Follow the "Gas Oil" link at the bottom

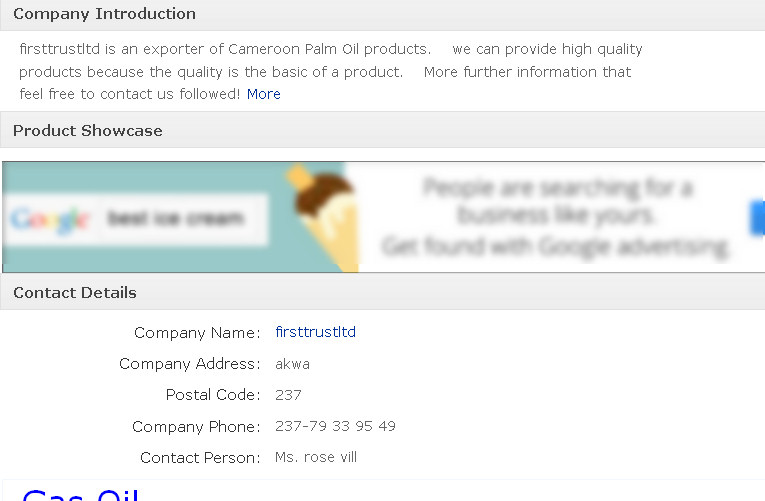[x=80, y=494]
